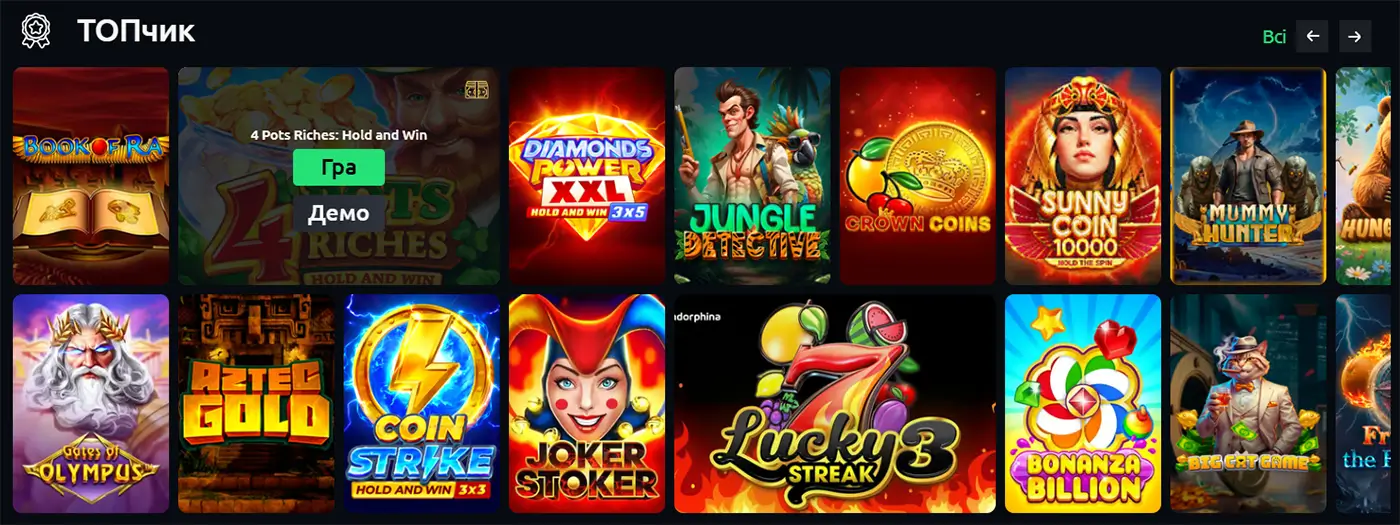Open the Joker Stoker game tile

(x=587, y=403)
